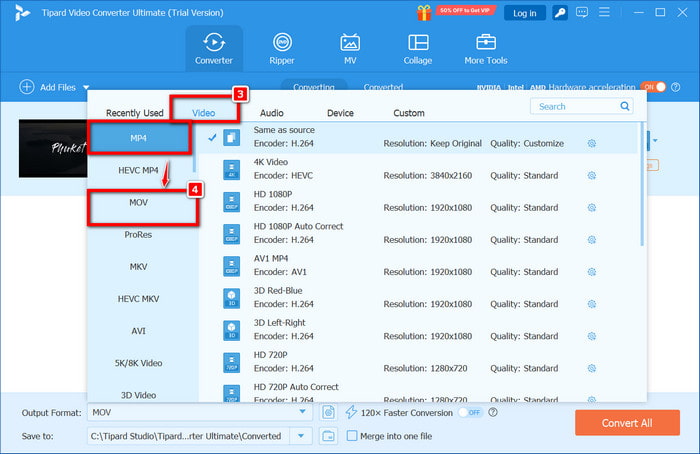The width and height of the screenshot is (700, 454).
Task: Open the Ripper module
Action: (282, 49)
